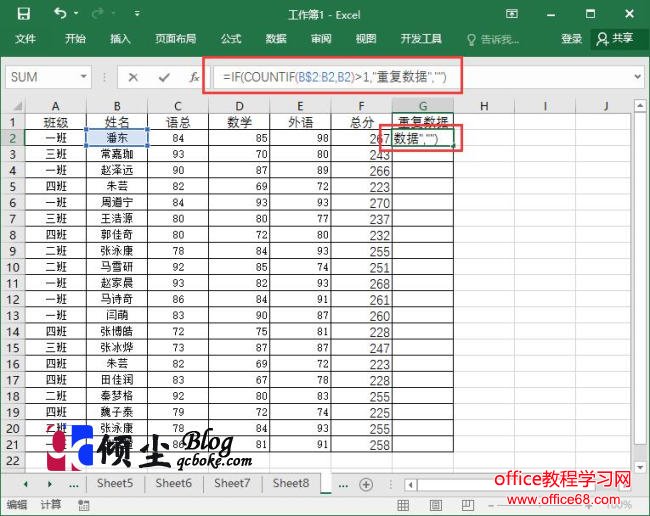Switch to the 审阅 ribbon tab
This screenshot has height=516, width=650.
321,39
